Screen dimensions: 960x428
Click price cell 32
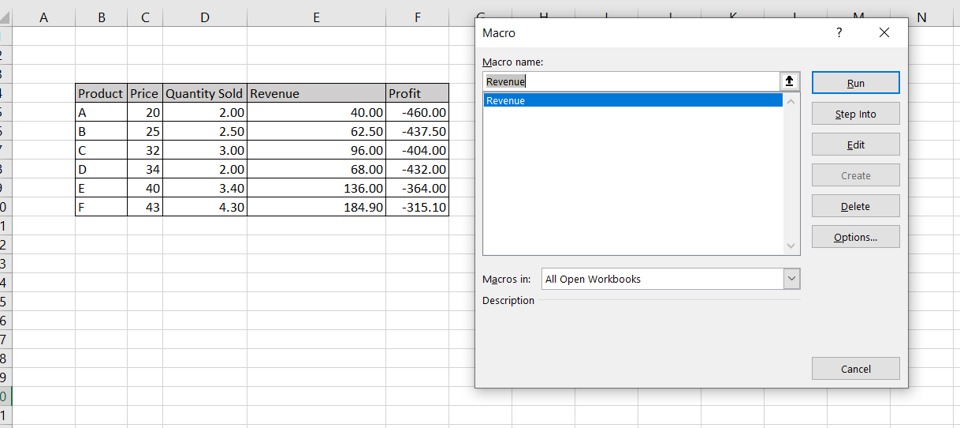(144, 151)
